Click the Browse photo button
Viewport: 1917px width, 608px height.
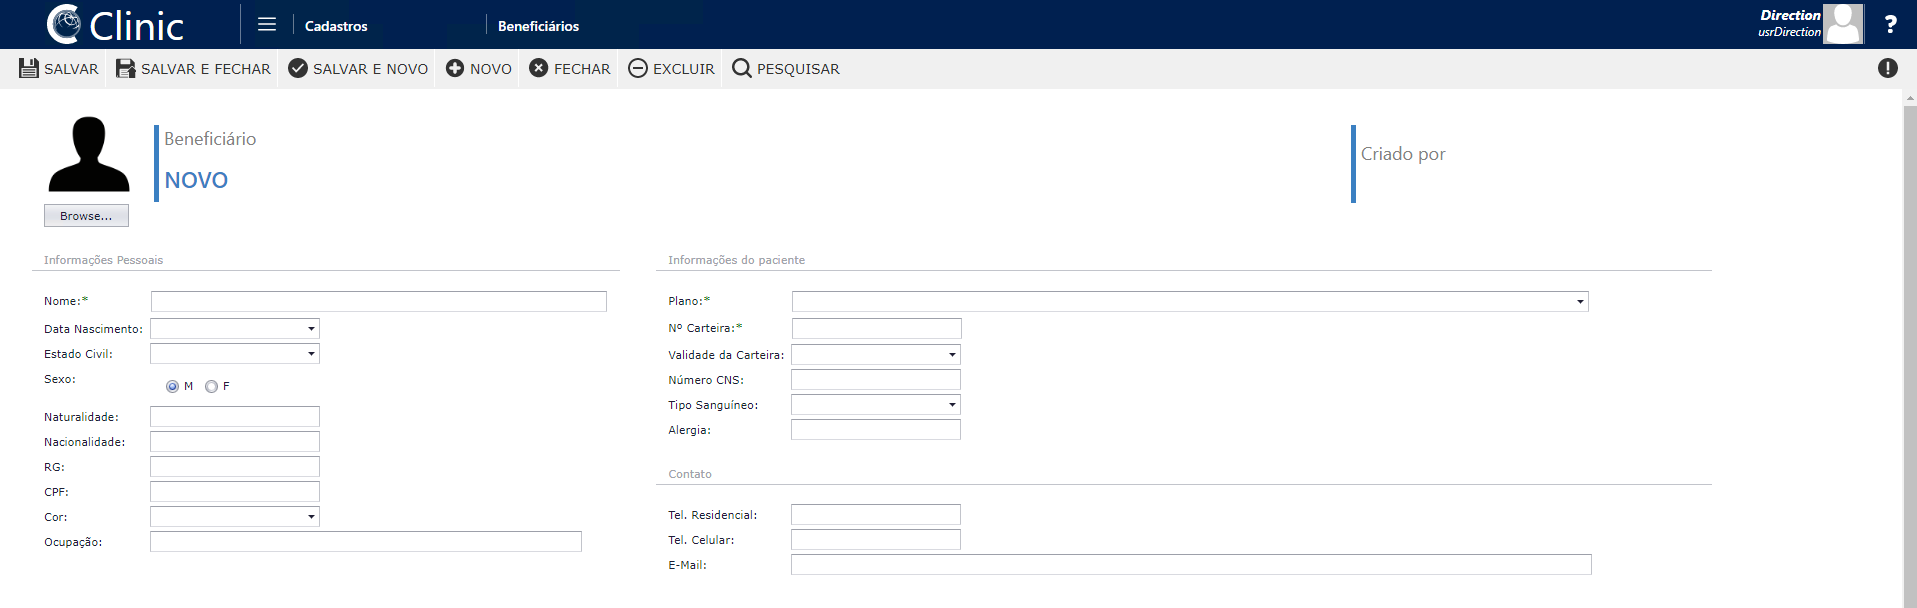click(x=86, y=216)
